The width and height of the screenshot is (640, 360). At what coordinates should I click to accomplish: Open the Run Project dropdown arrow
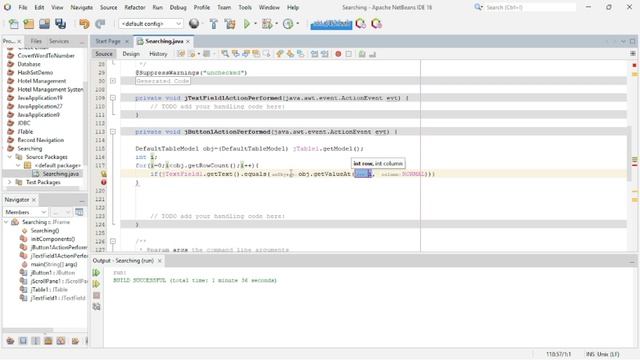click(x=256, y=24)
